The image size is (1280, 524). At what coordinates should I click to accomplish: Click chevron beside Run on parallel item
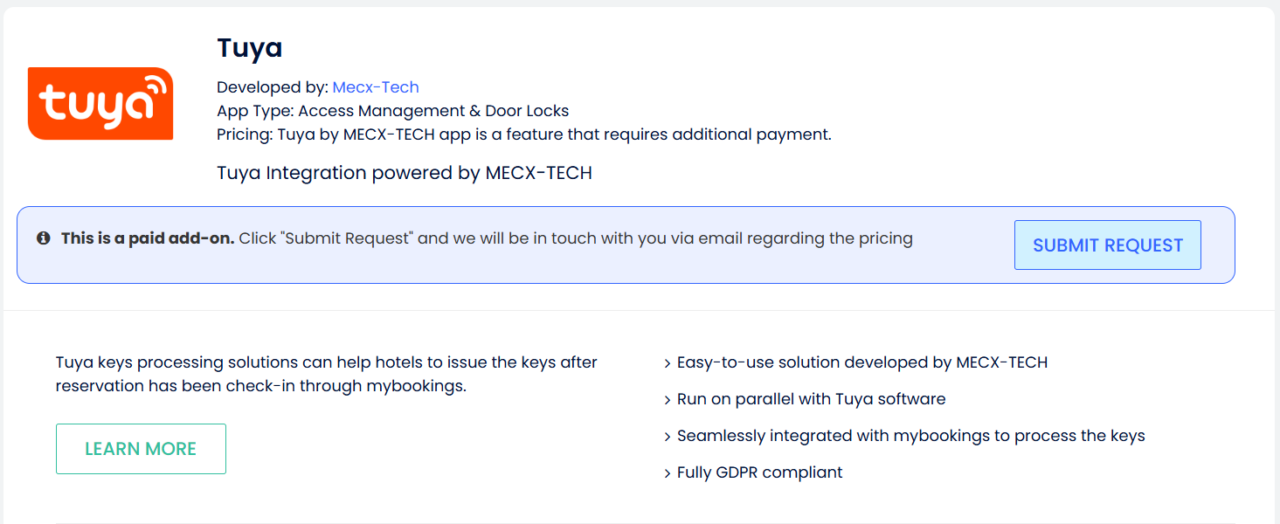coord(667,400)
